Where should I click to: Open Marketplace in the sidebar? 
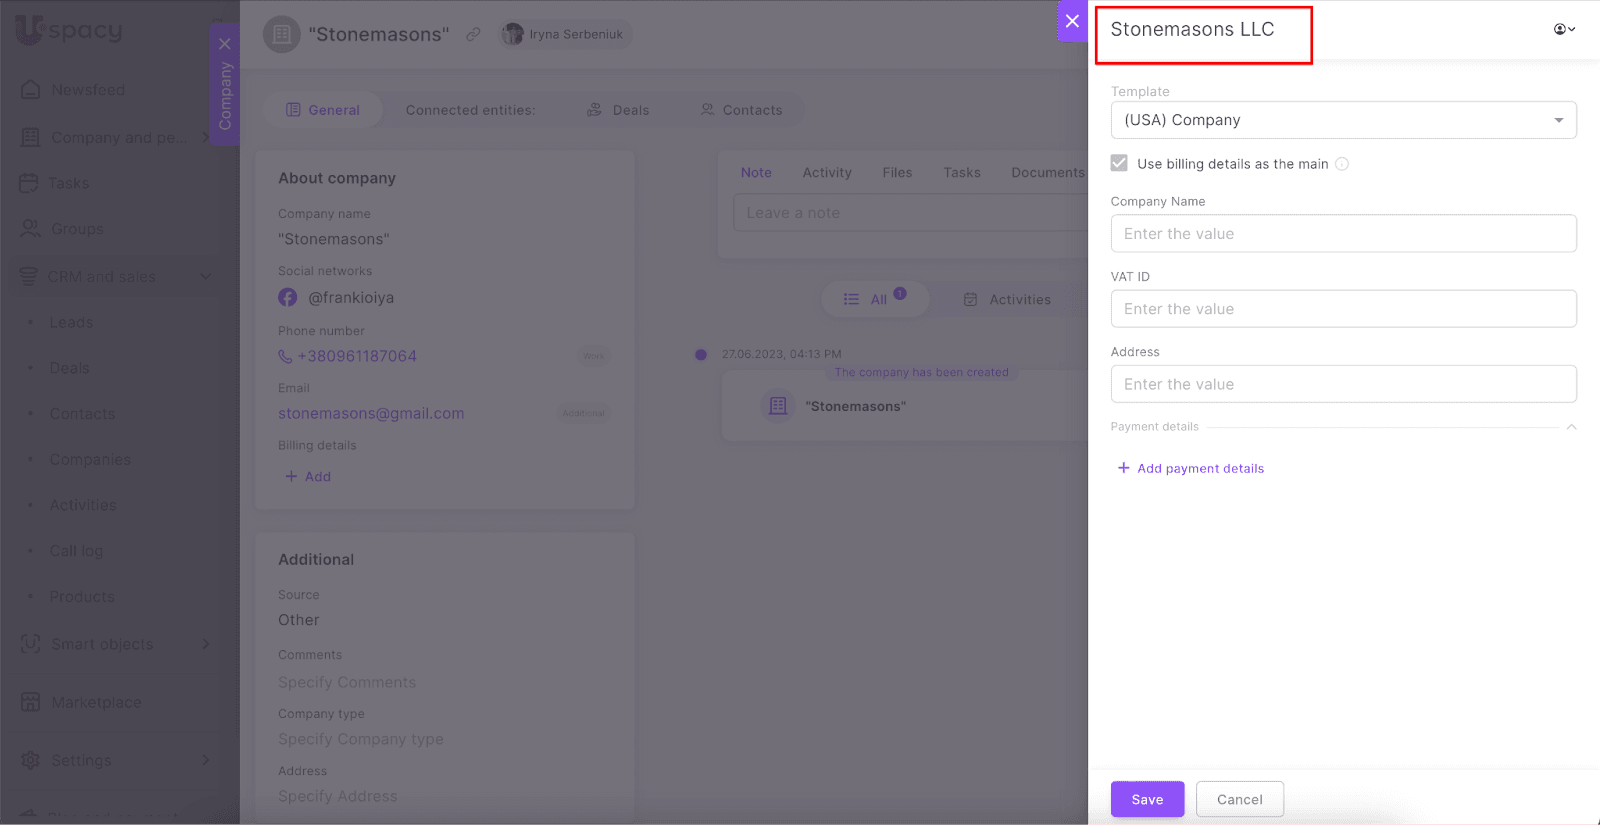(x=96, y=702)
